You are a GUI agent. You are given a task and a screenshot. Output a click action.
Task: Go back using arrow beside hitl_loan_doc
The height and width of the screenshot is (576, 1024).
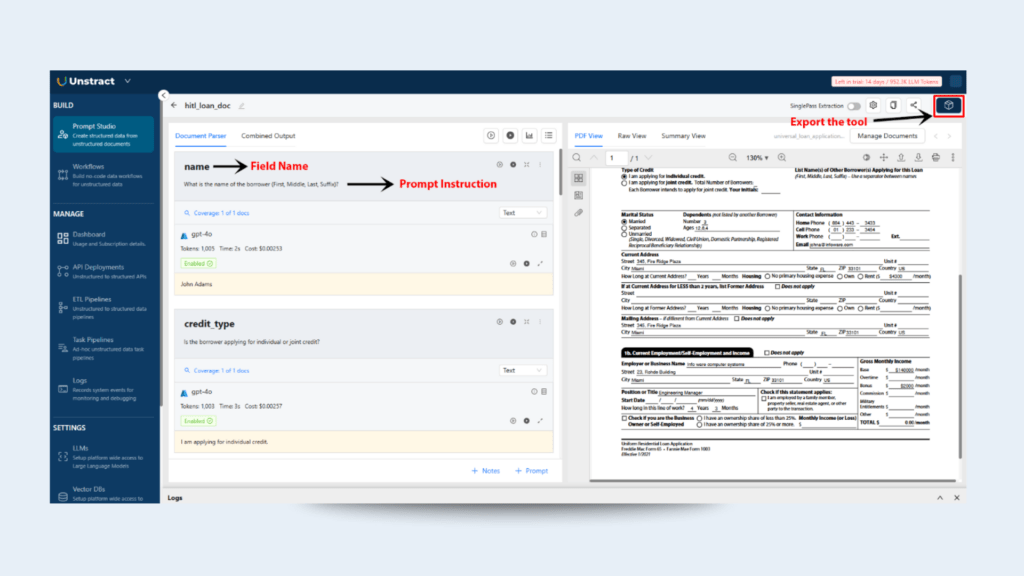point(174,105)
